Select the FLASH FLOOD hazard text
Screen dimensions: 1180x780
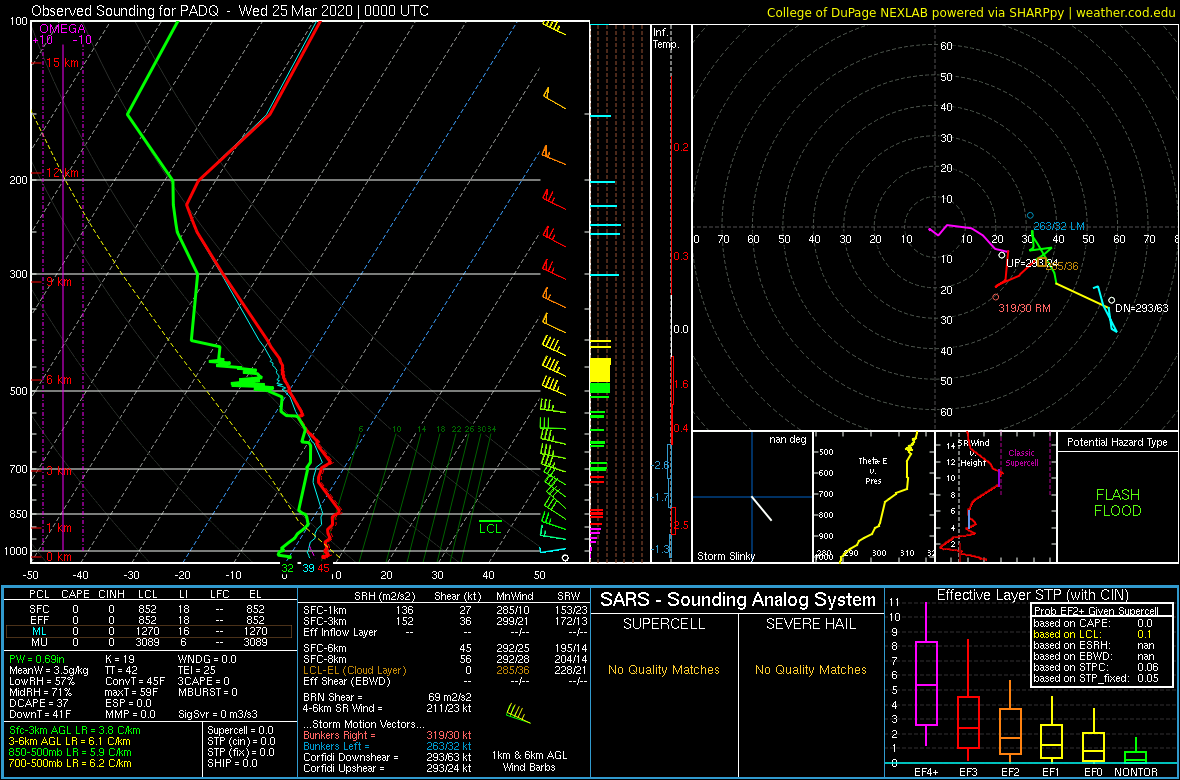1118,503
